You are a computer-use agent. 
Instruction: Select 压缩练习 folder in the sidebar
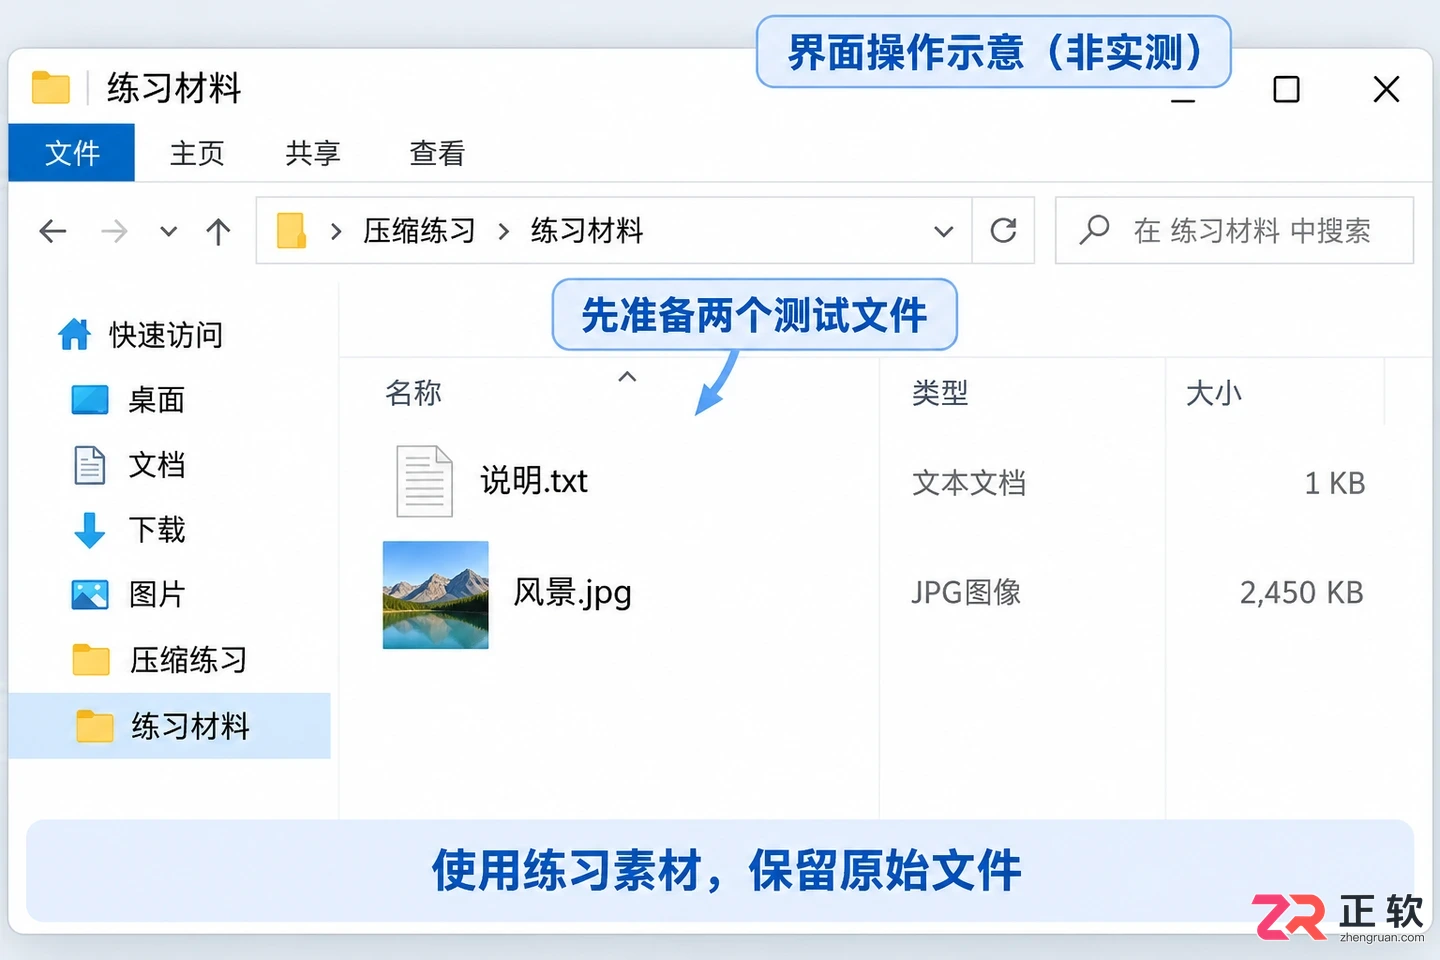[x=188, y=660]
